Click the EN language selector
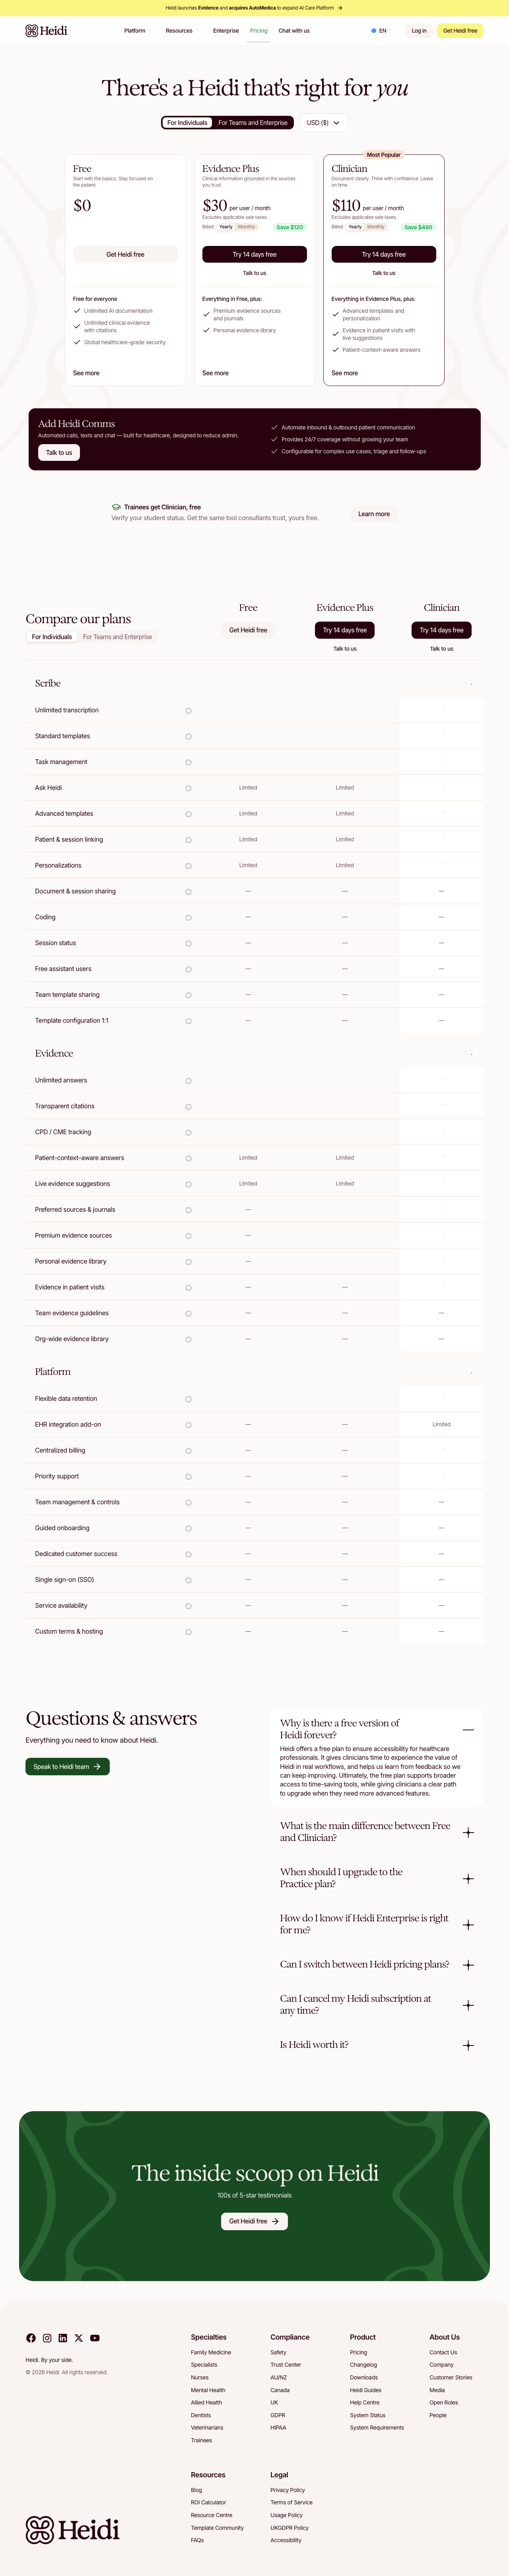The image size is (509, 2576). pos(383,31)
